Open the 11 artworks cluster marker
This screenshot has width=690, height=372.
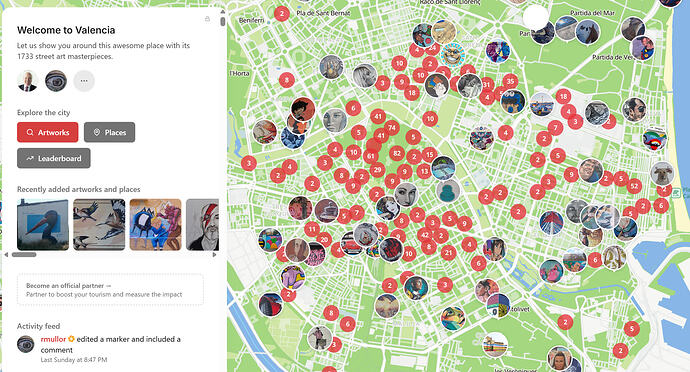[312, 229]
